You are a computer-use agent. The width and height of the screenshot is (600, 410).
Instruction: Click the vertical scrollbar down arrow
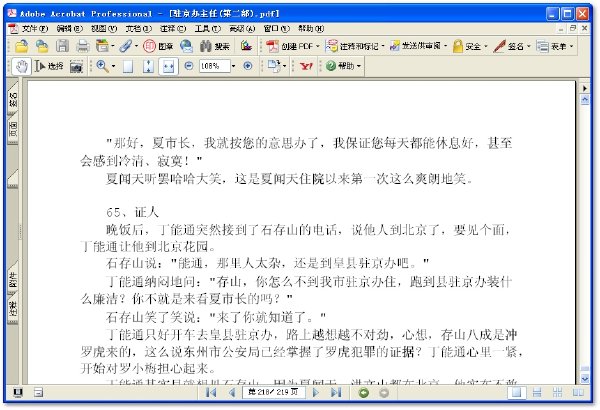click(584, 378)
